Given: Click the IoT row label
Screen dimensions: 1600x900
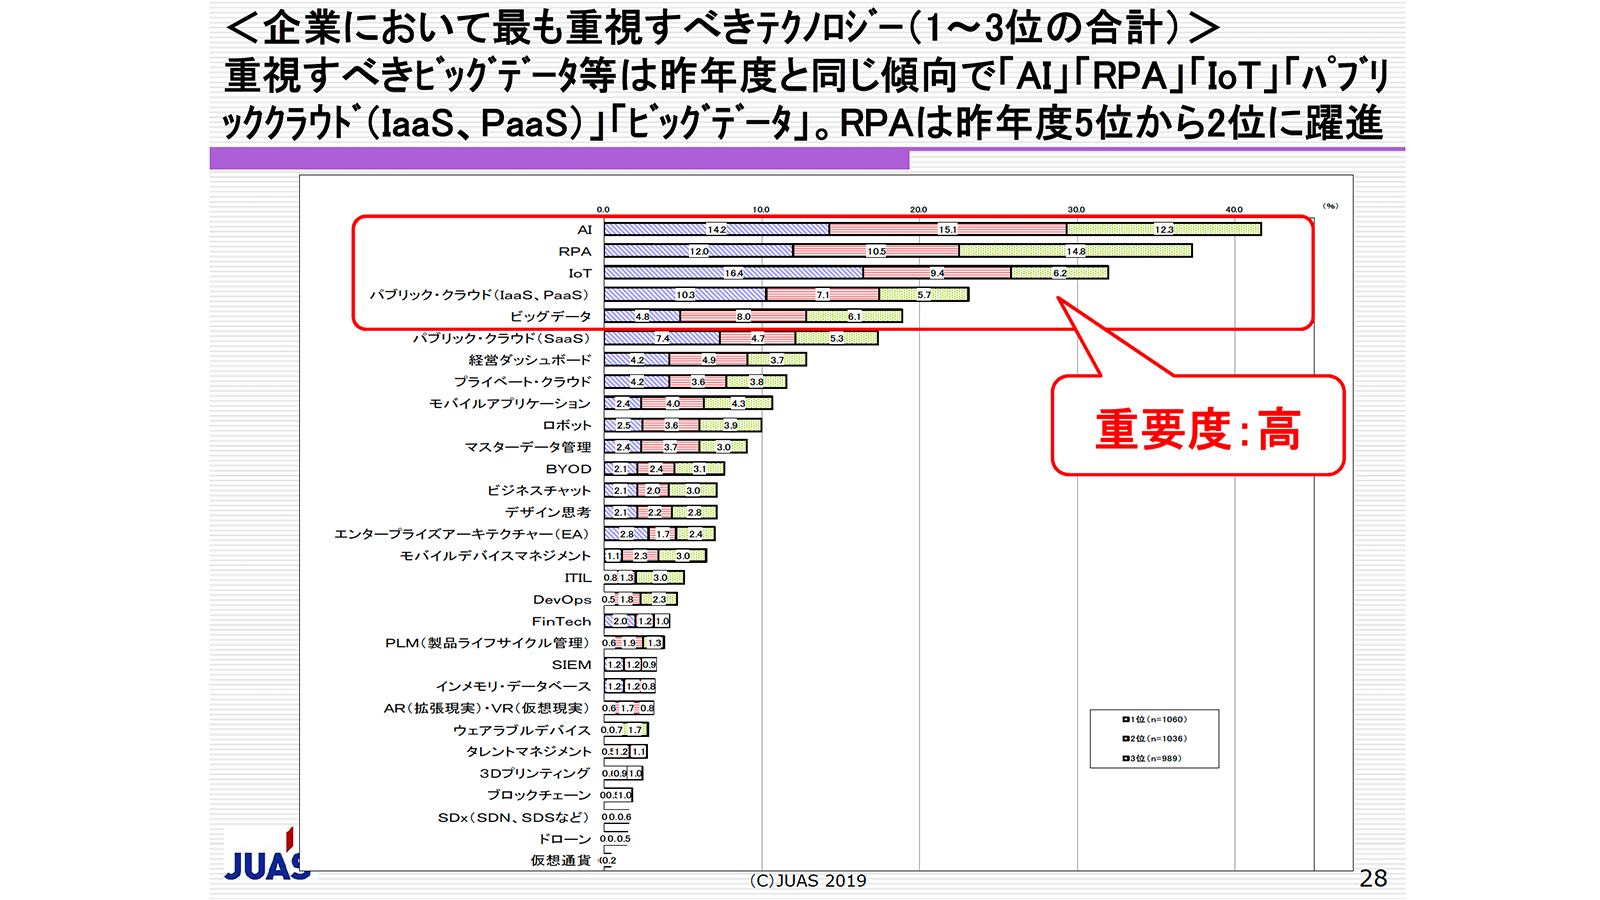Looking at the screenshot, I should pos(580,273).
